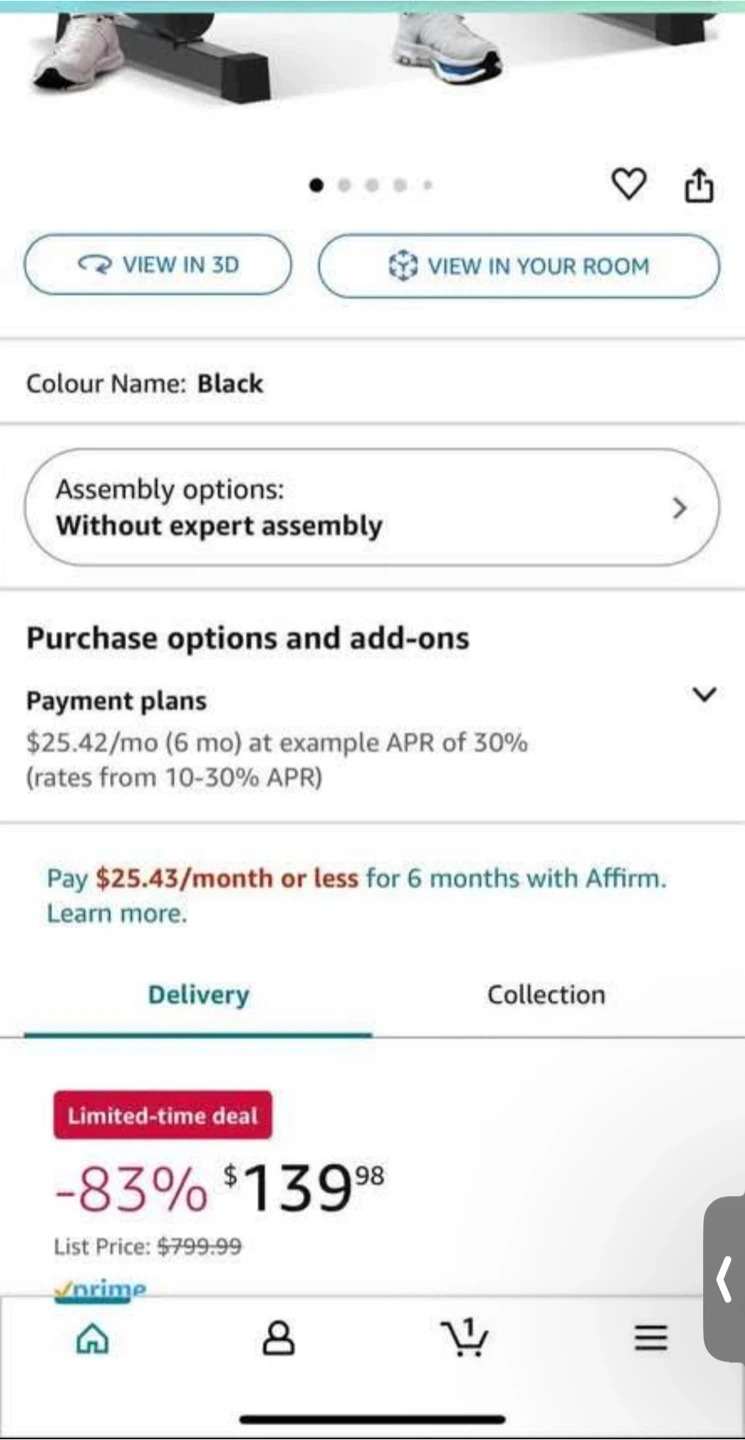Follow the Affirm Learn more link
The height and width of the screenshot is (1440, 745).
coord(116,914)
